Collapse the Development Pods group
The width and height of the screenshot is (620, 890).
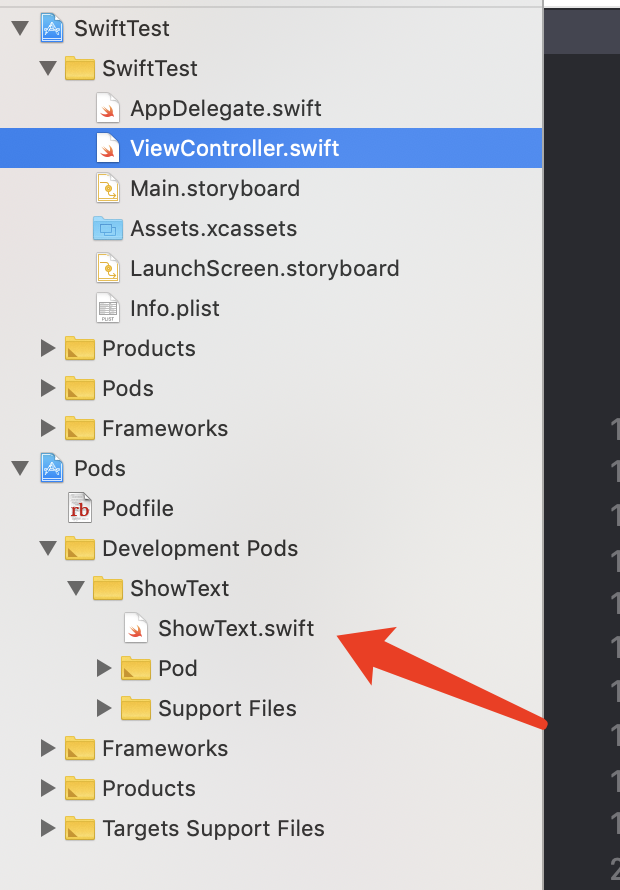point(47,548)
